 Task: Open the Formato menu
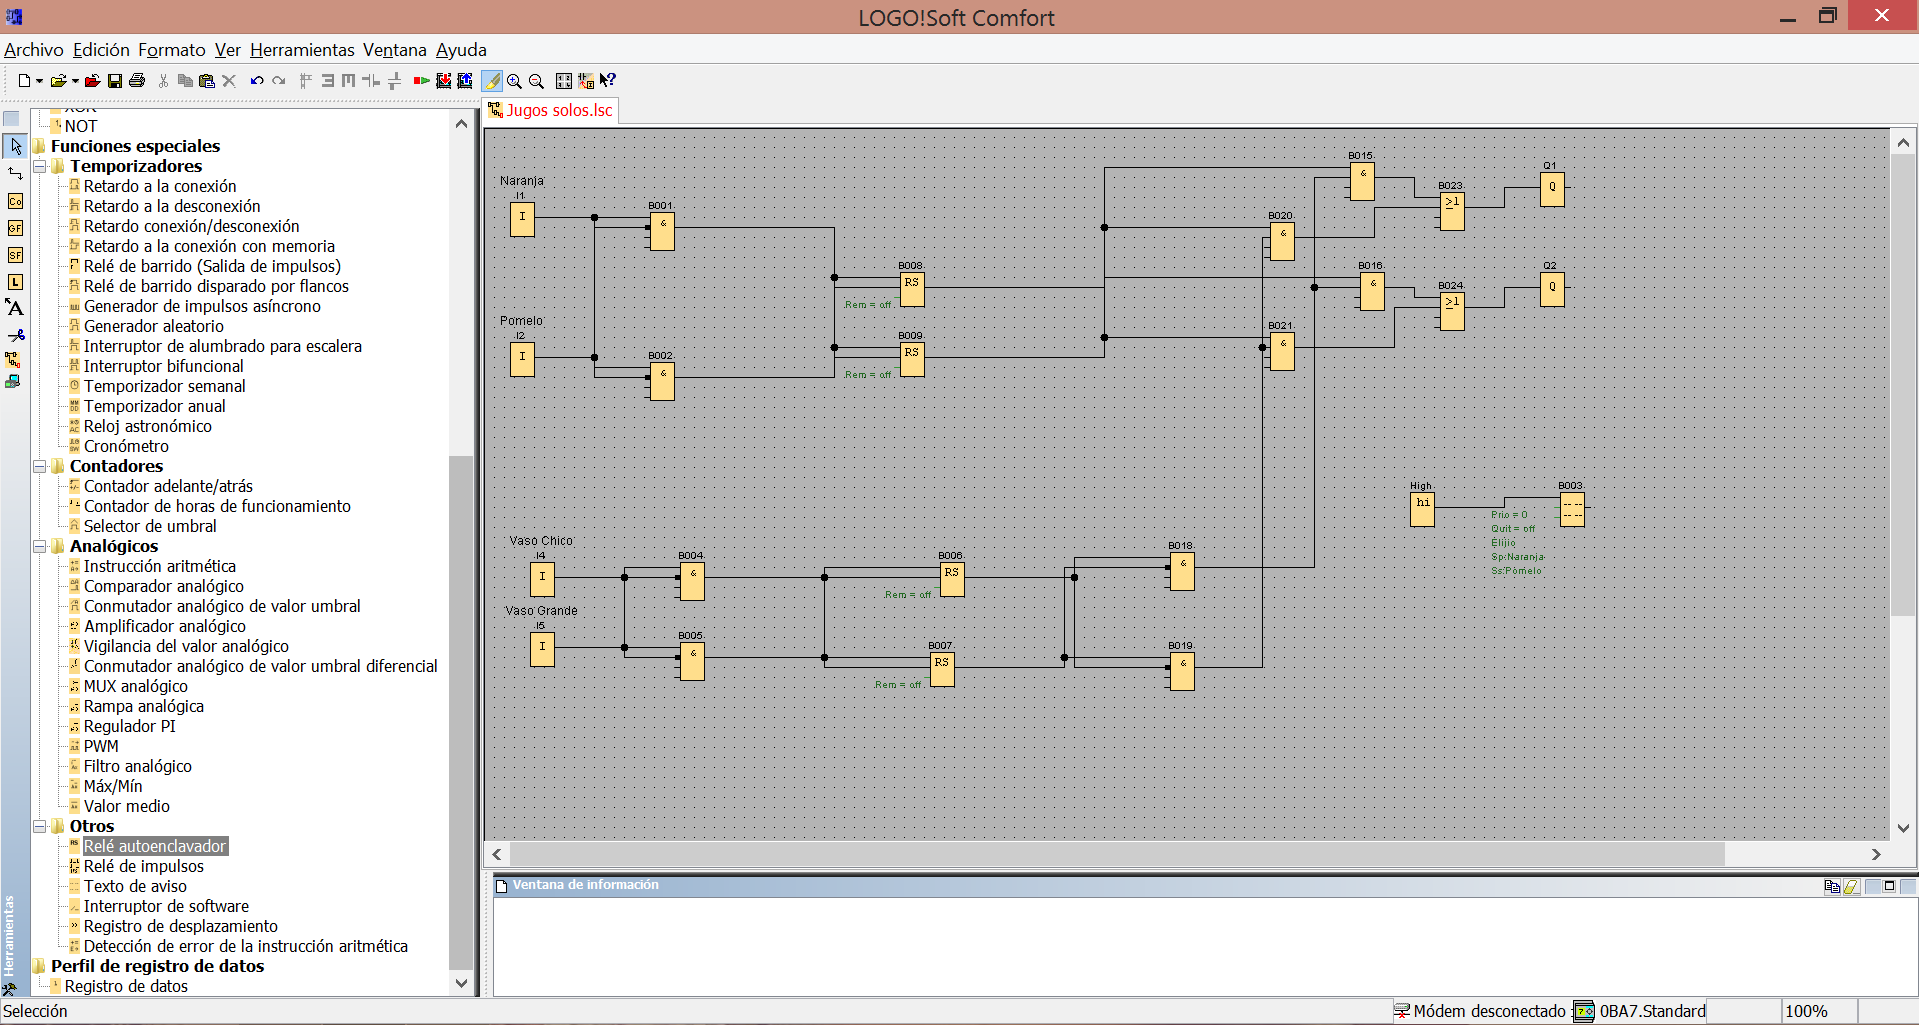pos(172,50)
